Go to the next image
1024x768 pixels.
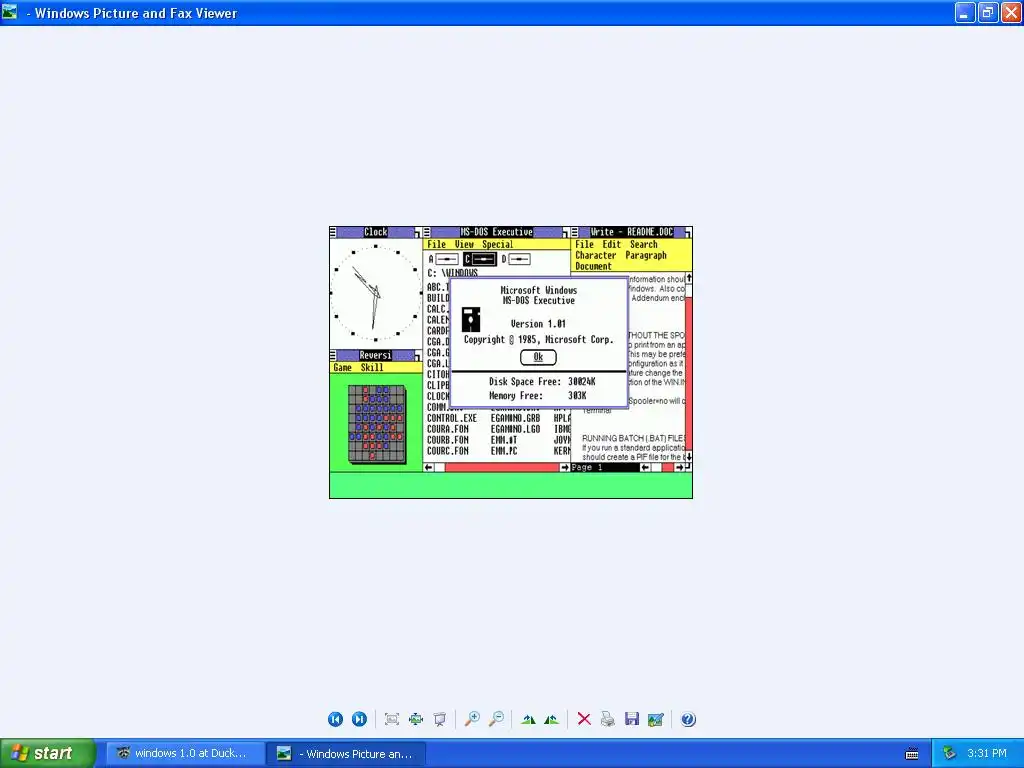[x=359, y=719]
